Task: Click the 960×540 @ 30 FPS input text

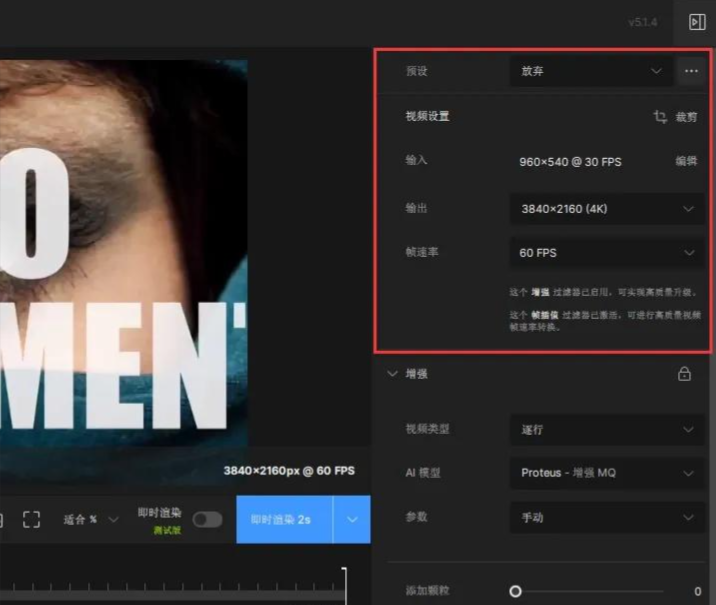Action: [x=570, y=162]
